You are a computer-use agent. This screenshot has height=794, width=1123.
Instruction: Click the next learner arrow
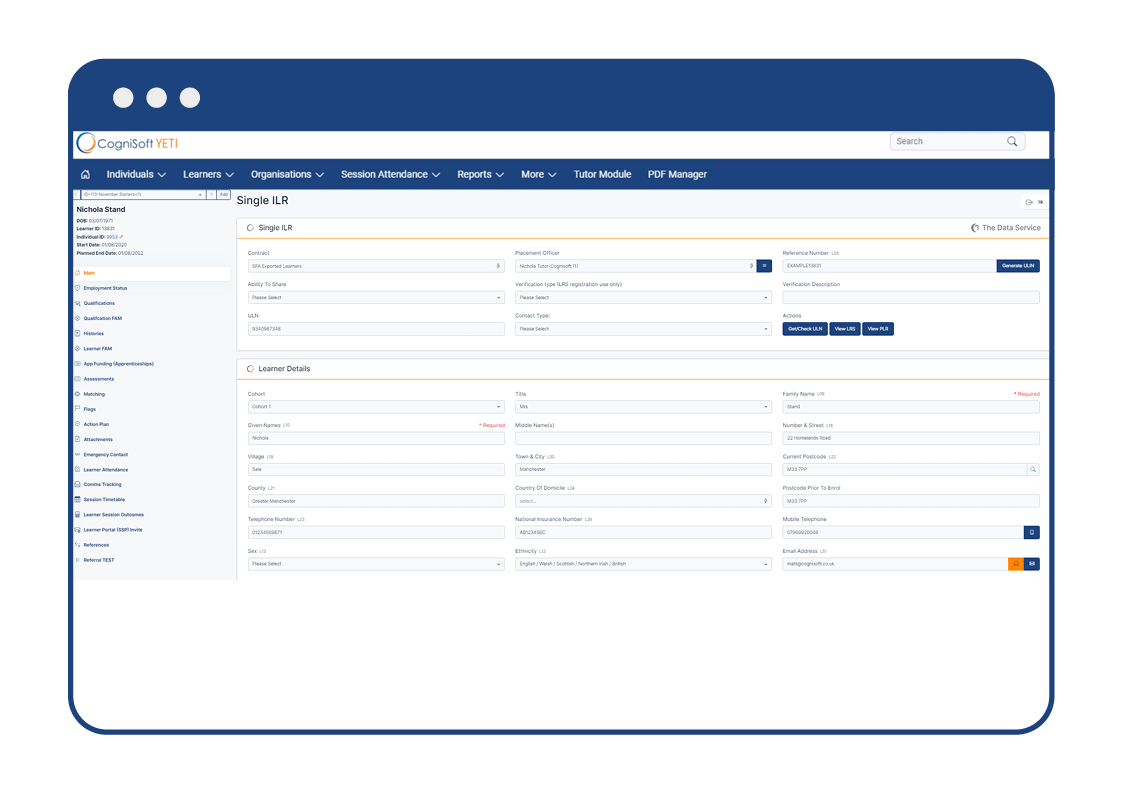pos(211,195)
